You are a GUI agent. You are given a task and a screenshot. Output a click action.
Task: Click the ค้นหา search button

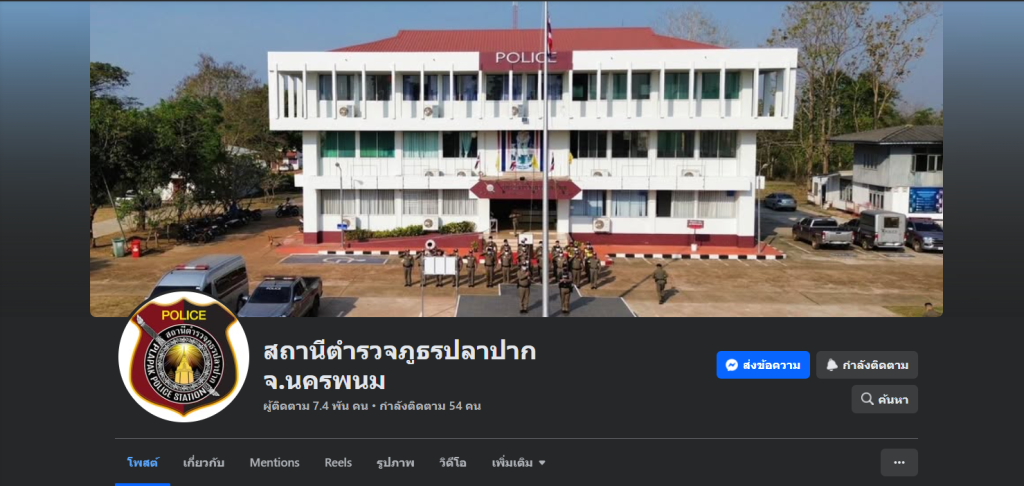coord(884,399)
